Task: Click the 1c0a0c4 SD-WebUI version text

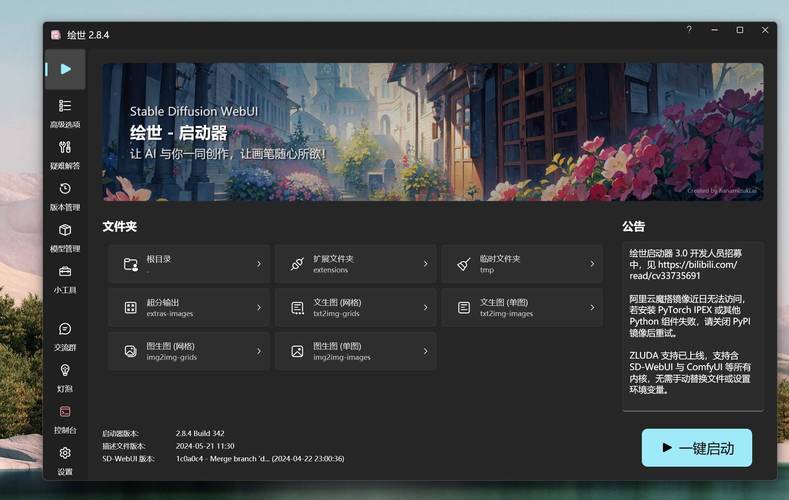Action: [x=260, y=459]
